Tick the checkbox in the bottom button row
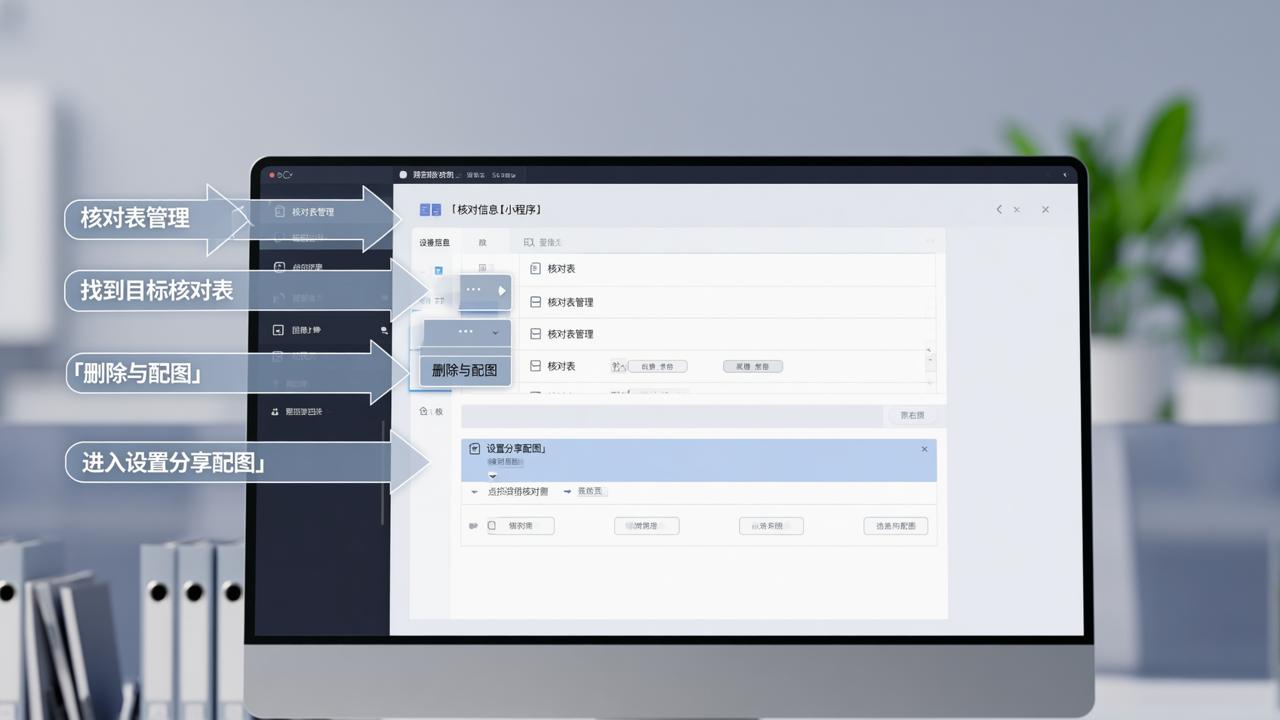The image size is (1280, 720). click(x=492, y=526)
